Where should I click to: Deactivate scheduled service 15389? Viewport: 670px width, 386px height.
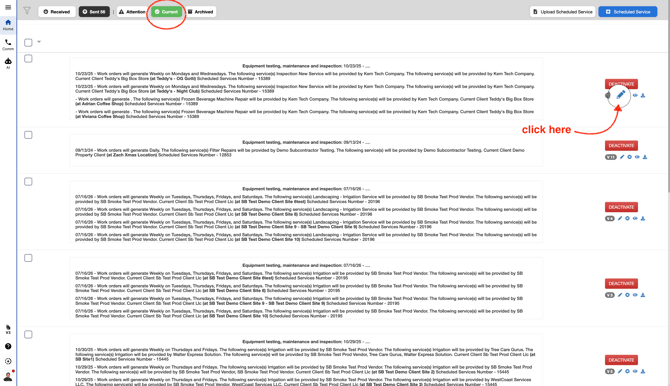(621, 84)
